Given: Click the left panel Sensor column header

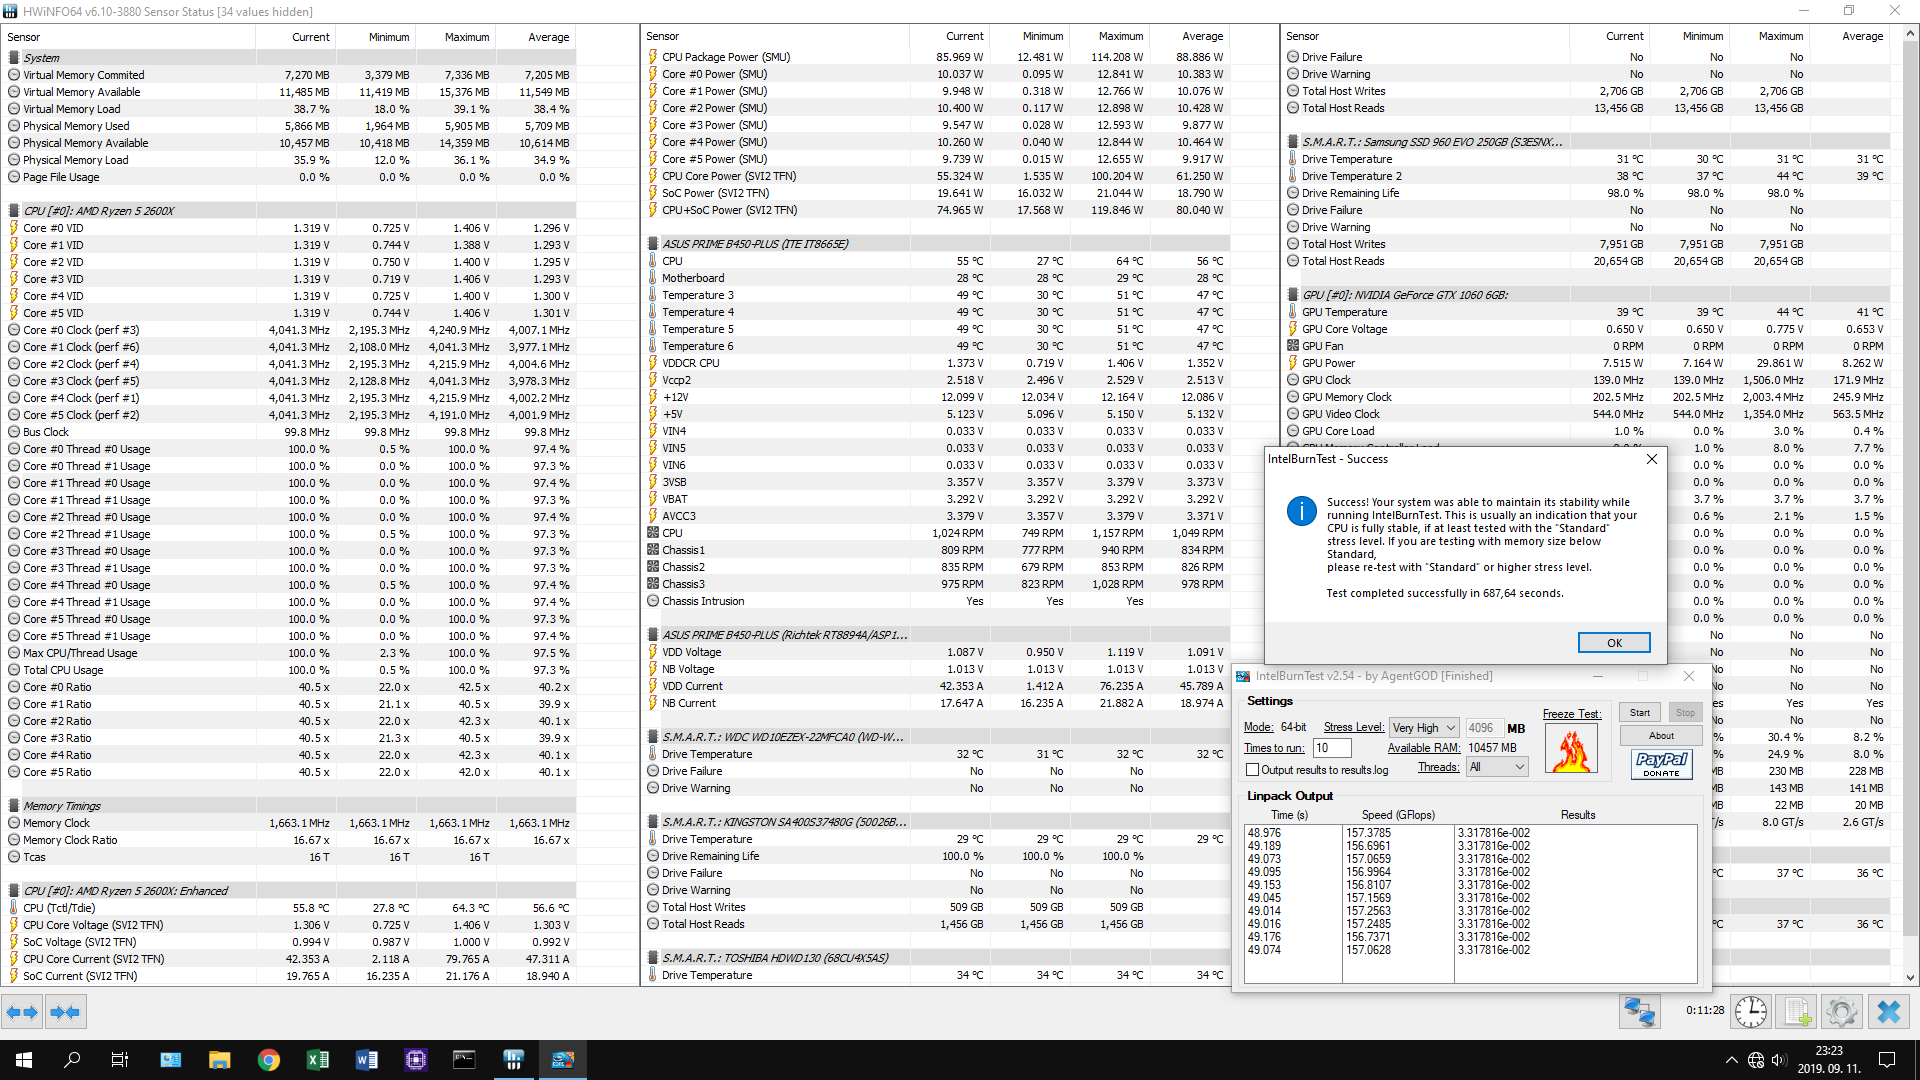Looking at the screenshot, I should click(130, 37).
